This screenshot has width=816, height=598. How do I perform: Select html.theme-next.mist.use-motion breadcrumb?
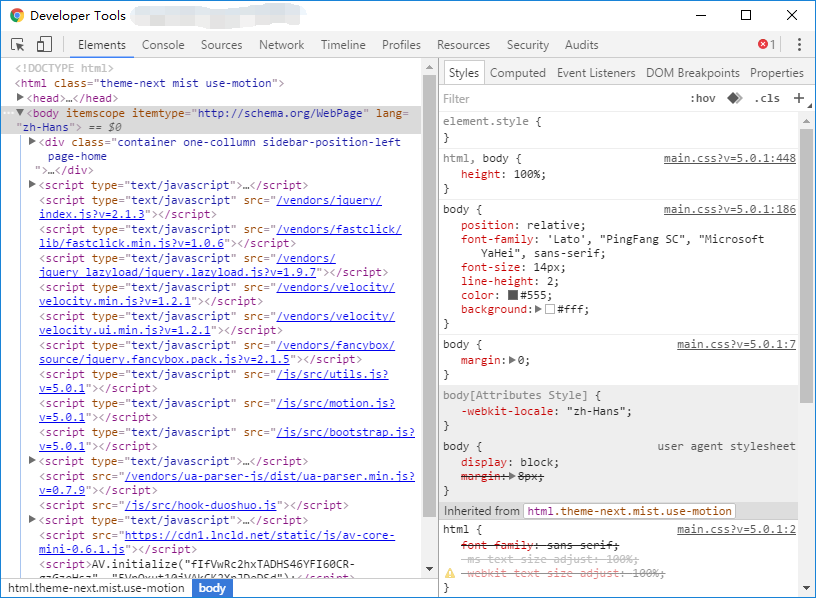click(96, 588)
